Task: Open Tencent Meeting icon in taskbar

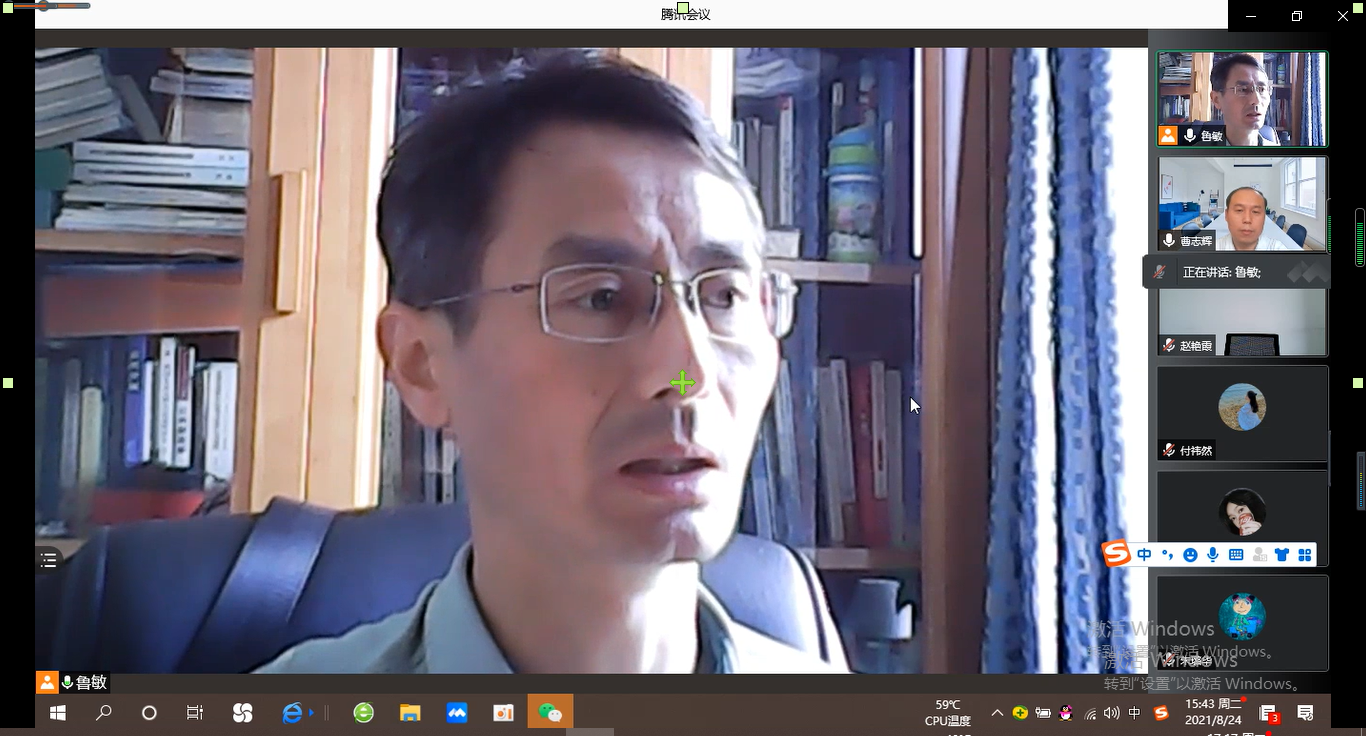Action: coord(457,713)
